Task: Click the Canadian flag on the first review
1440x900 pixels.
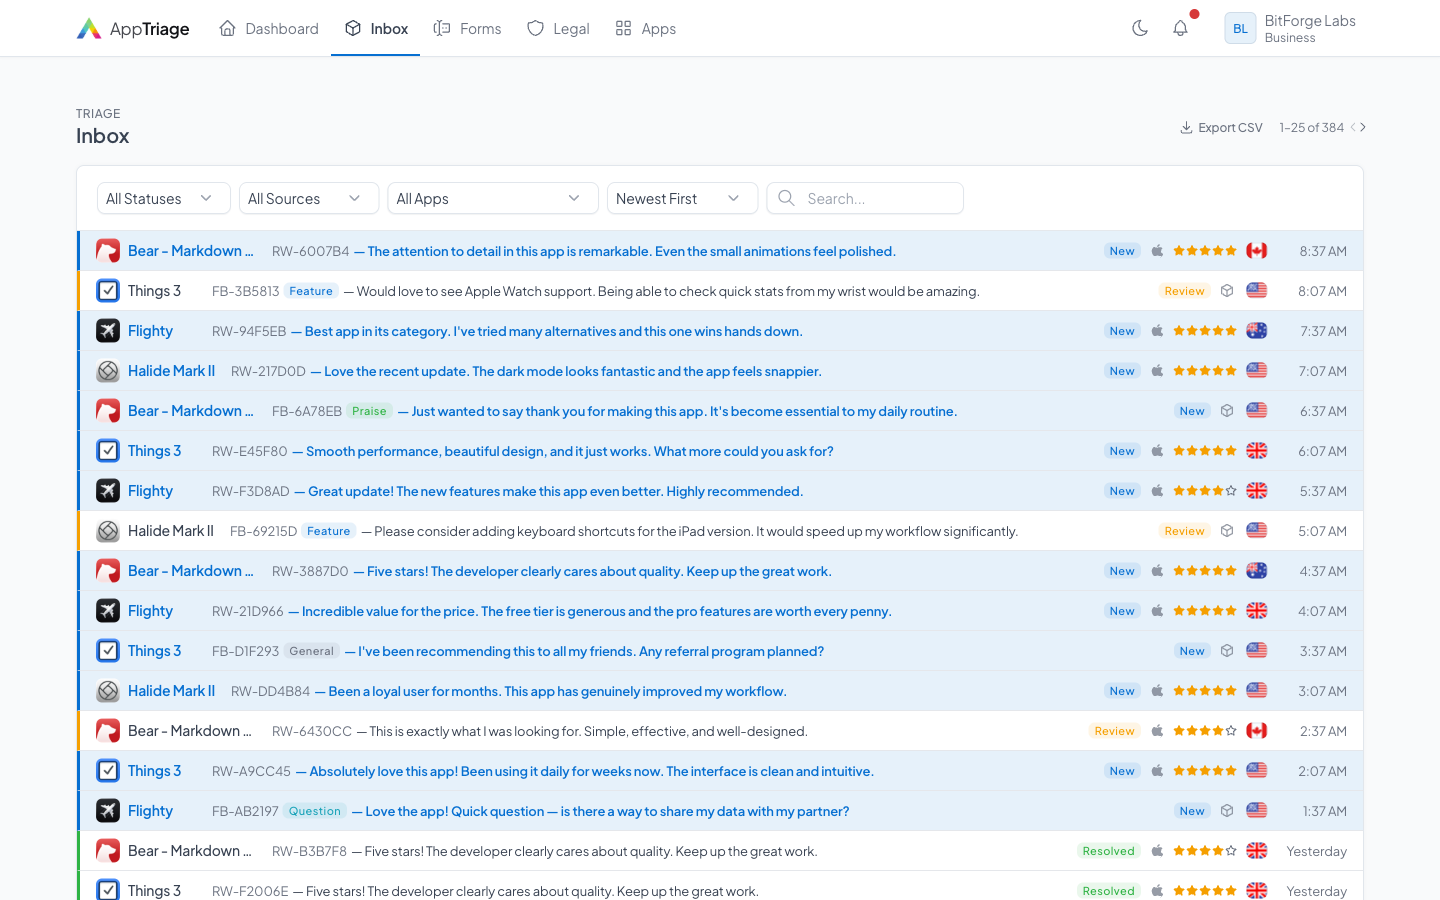Action: [1257, 250]
